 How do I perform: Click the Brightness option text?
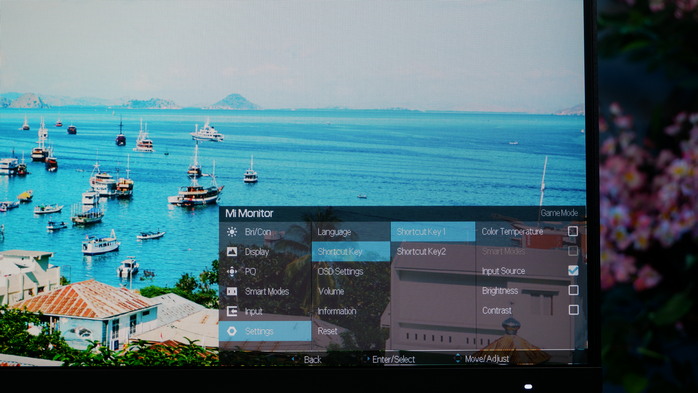[x=500, y=291]
